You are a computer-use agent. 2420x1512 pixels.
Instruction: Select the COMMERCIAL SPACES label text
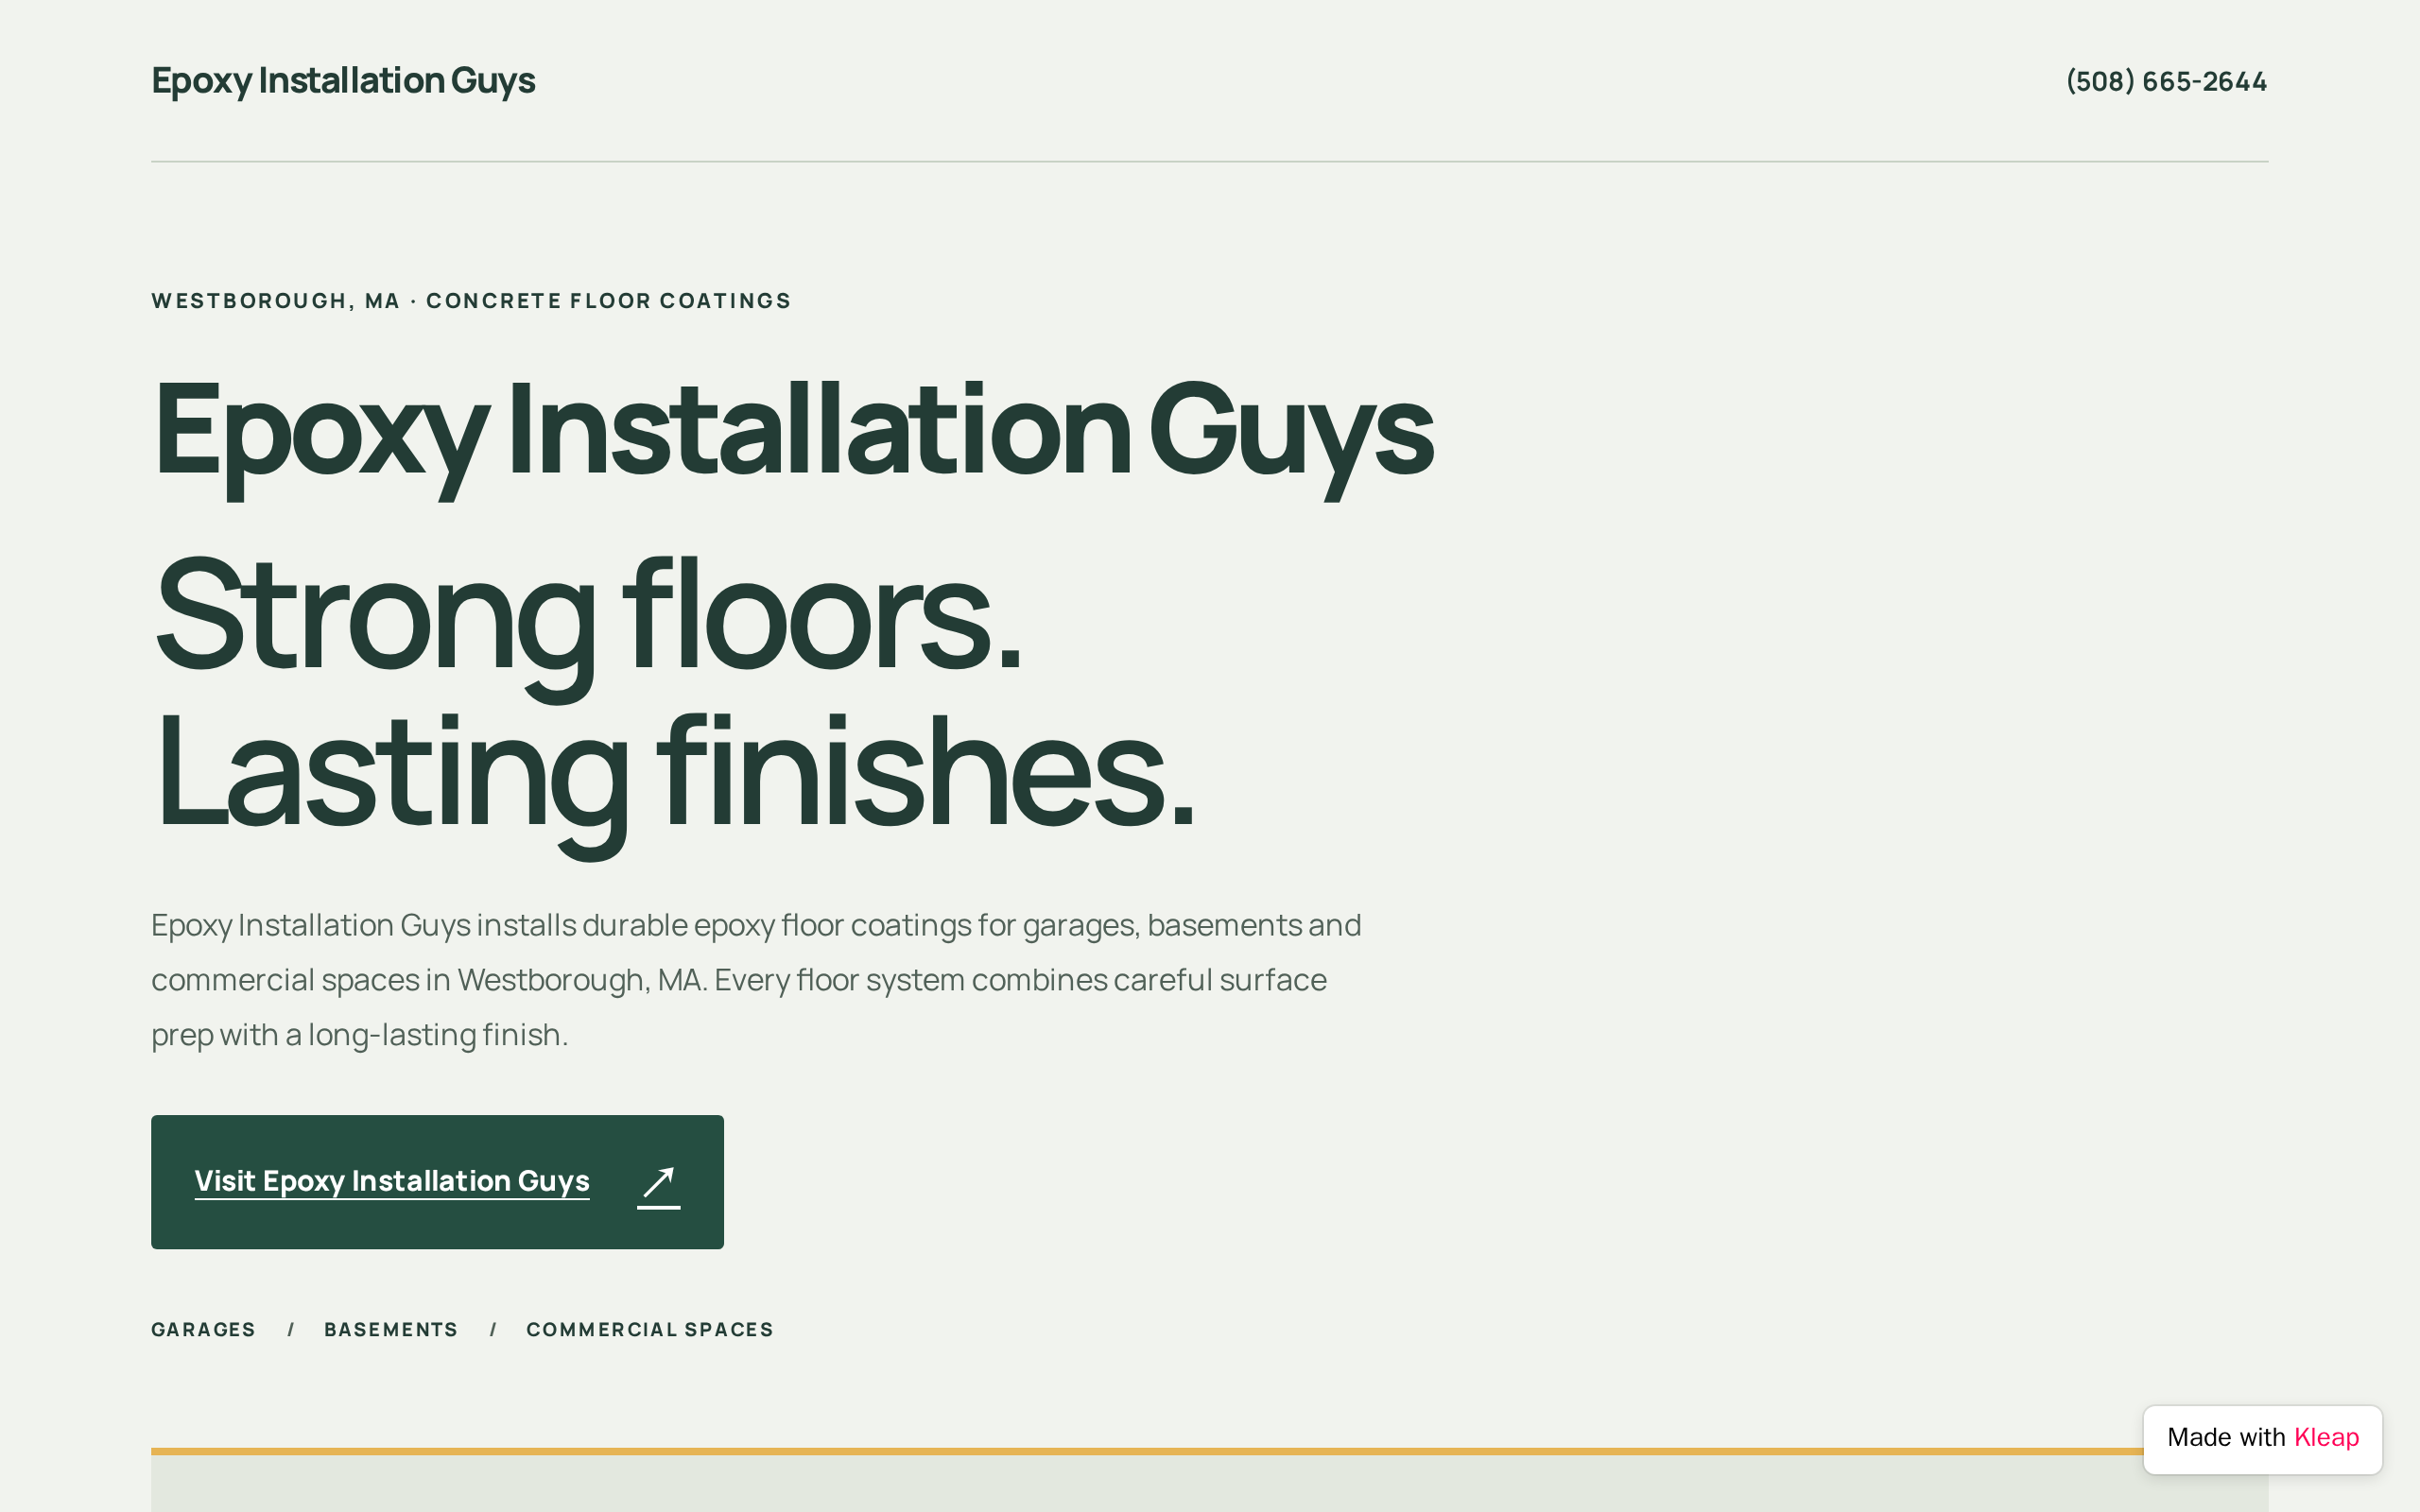(x=650, y=1329)
